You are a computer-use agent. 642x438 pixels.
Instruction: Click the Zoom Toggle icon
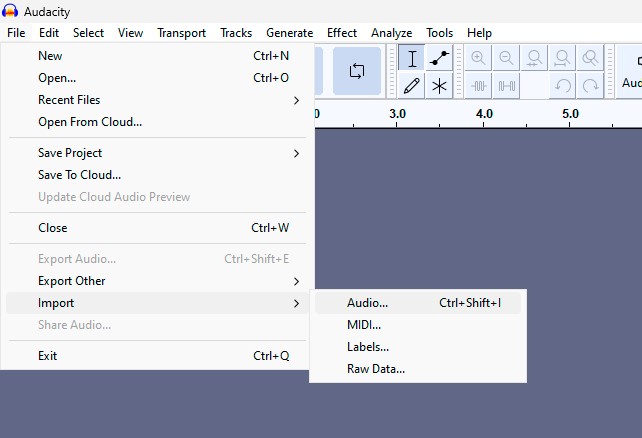click(590, 59)
